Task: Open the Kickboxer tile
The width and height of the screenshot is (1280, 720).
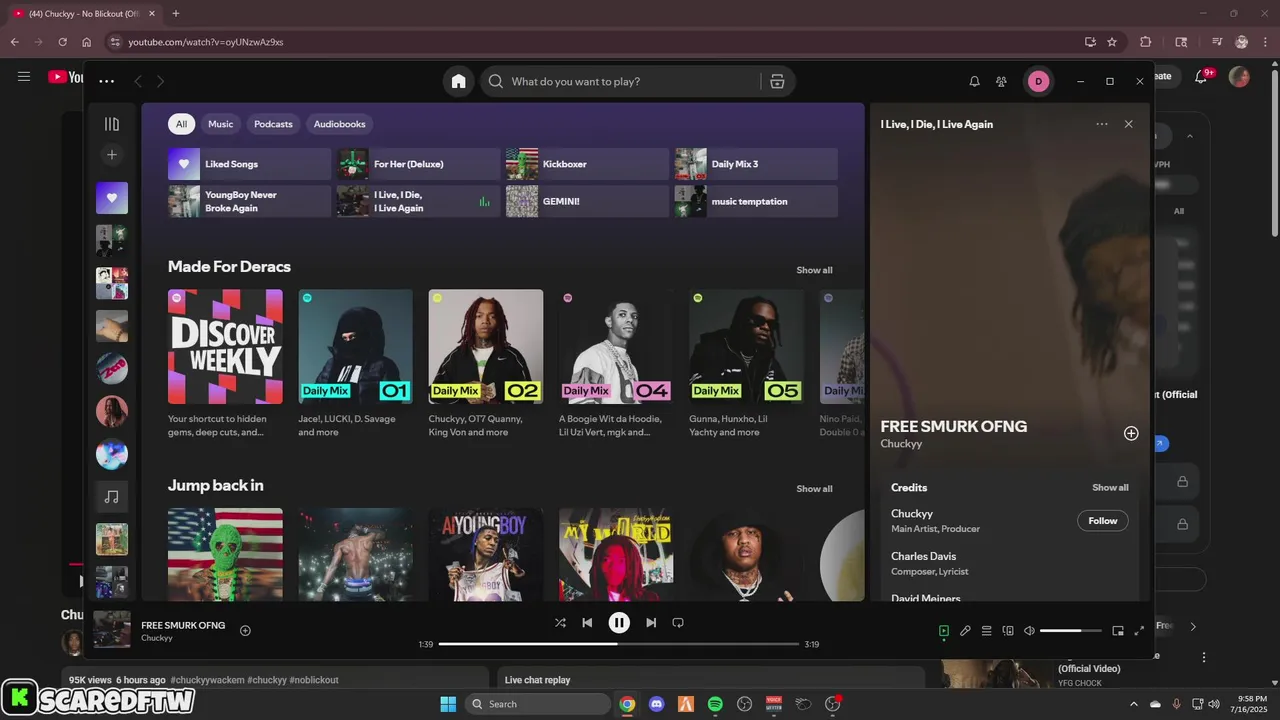Action: pos(587,164)
